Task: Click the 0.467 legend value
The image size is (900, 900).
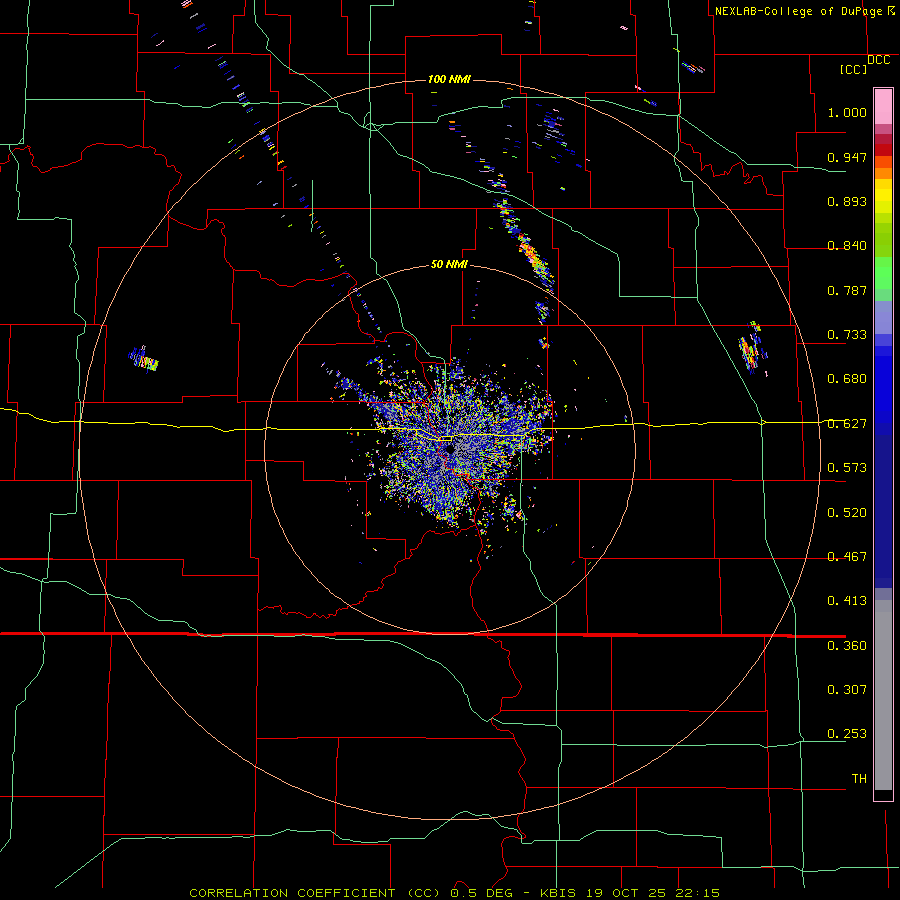Action: [x=847, y=557]
